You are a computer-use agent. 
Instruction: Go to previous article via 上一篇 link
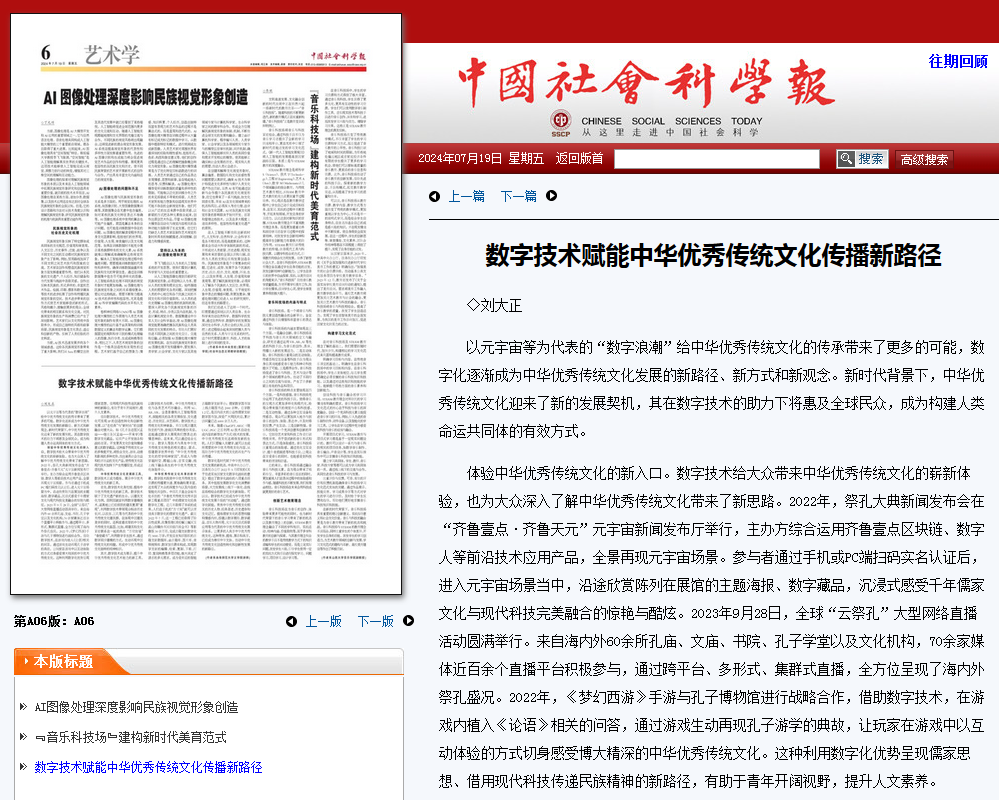tap(466, 196)
